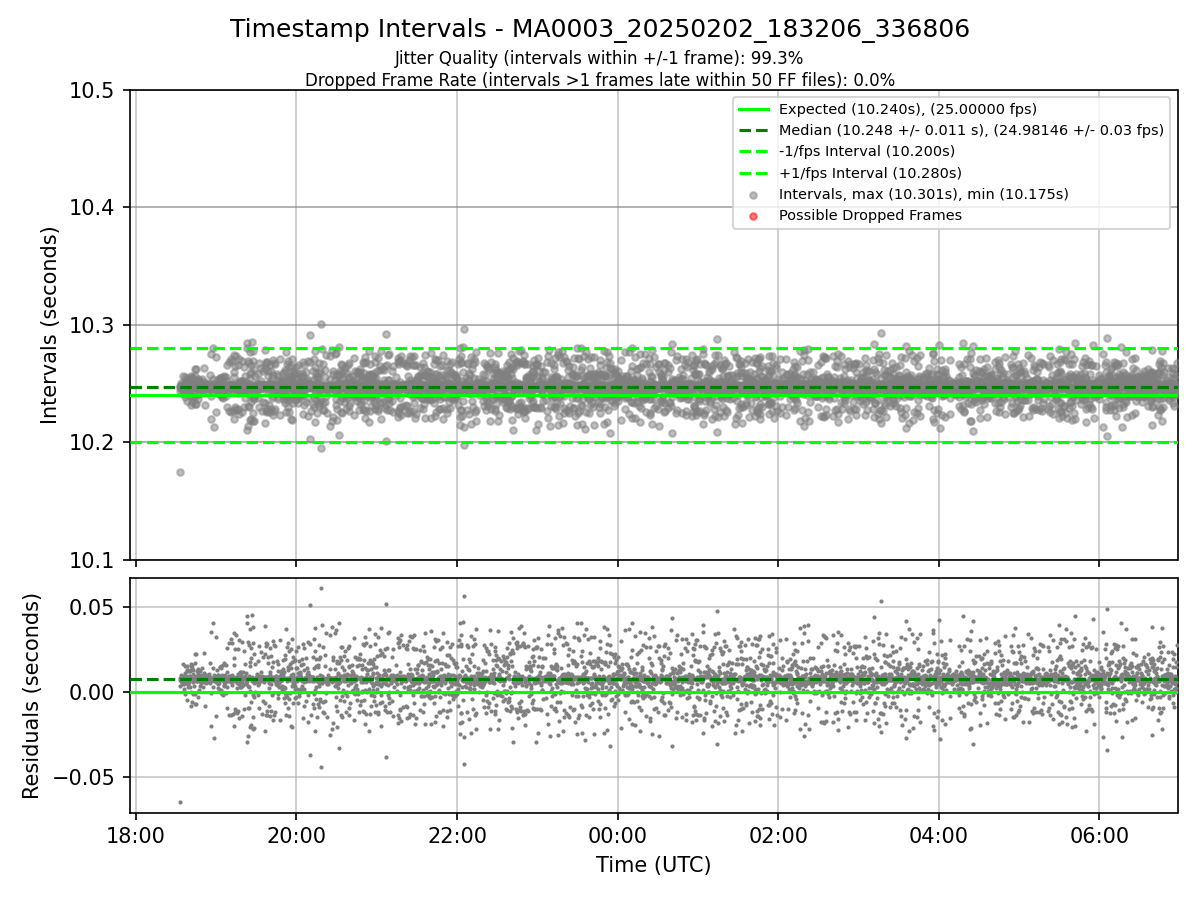Click the 00:00 time tick label

[617, 834]
